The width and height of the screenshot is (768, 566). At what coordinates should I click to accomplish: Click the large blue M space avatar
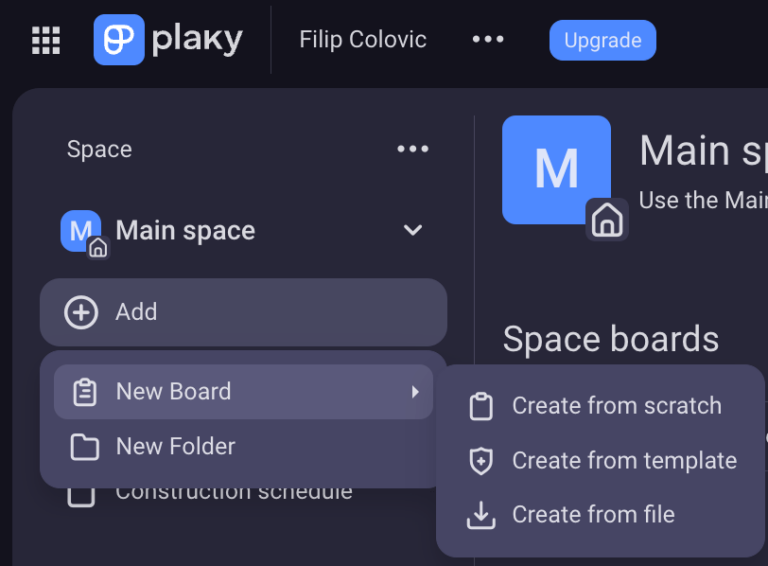tap(555, 168)
